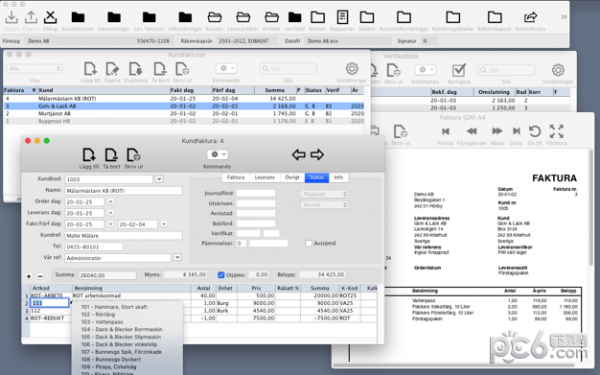
Task: Toggle the Utjämn checkbox
Action: coord(221,275)
